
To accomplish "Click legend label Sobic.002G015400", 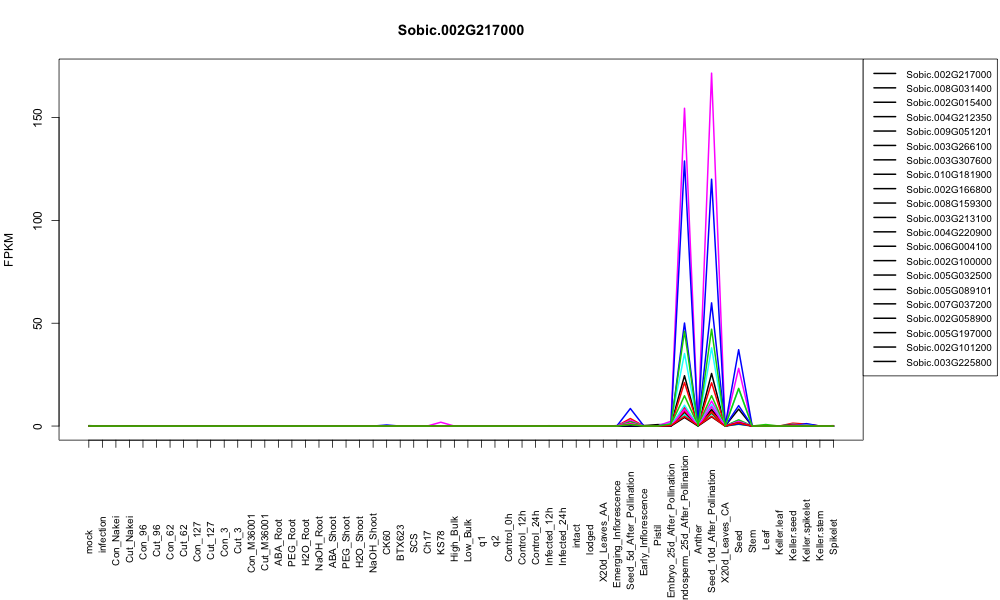I will point(948,103).
